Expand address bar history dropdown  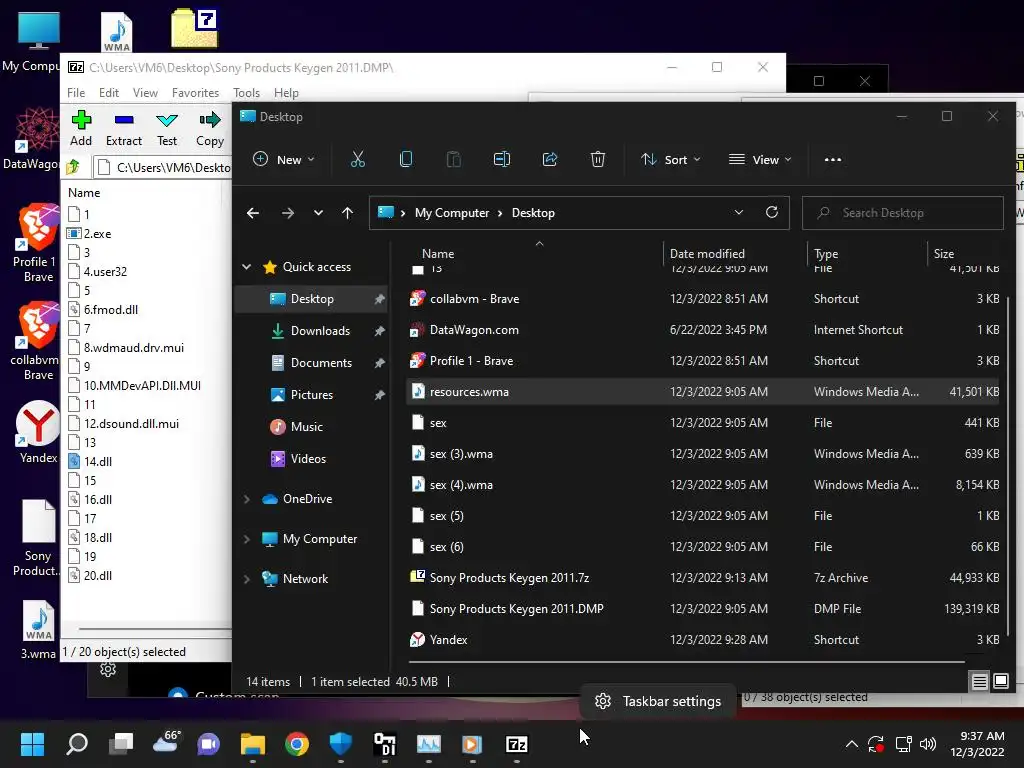[x=739, y=212]
